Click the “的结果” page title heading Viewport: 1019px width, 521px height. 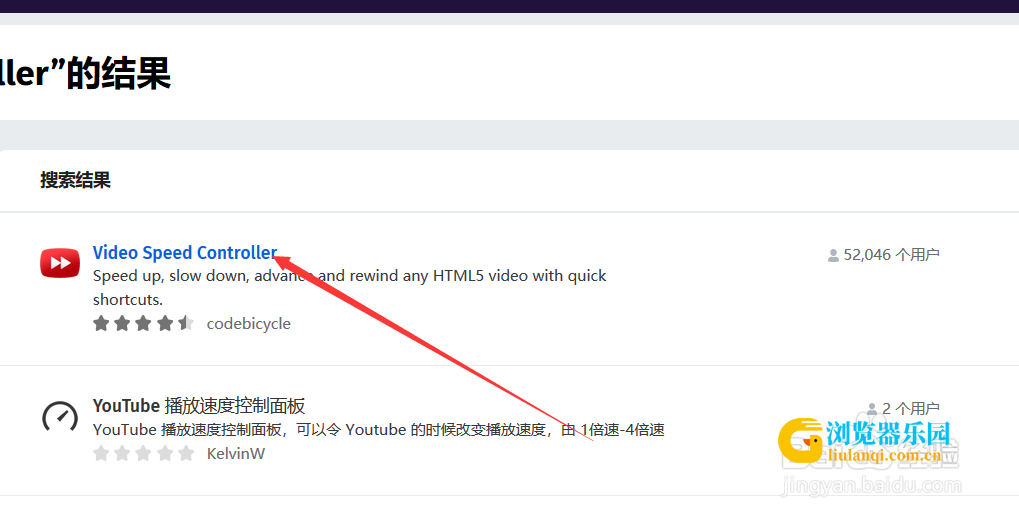[x=85, y=73]
